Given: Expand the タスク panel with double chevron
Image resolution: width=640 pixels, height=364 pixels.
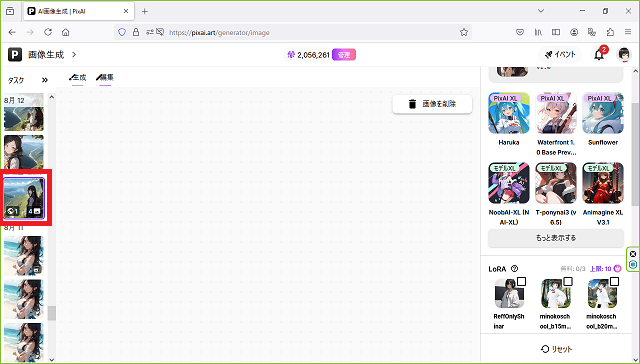Looking at the screenshot, I should (44, 80).
